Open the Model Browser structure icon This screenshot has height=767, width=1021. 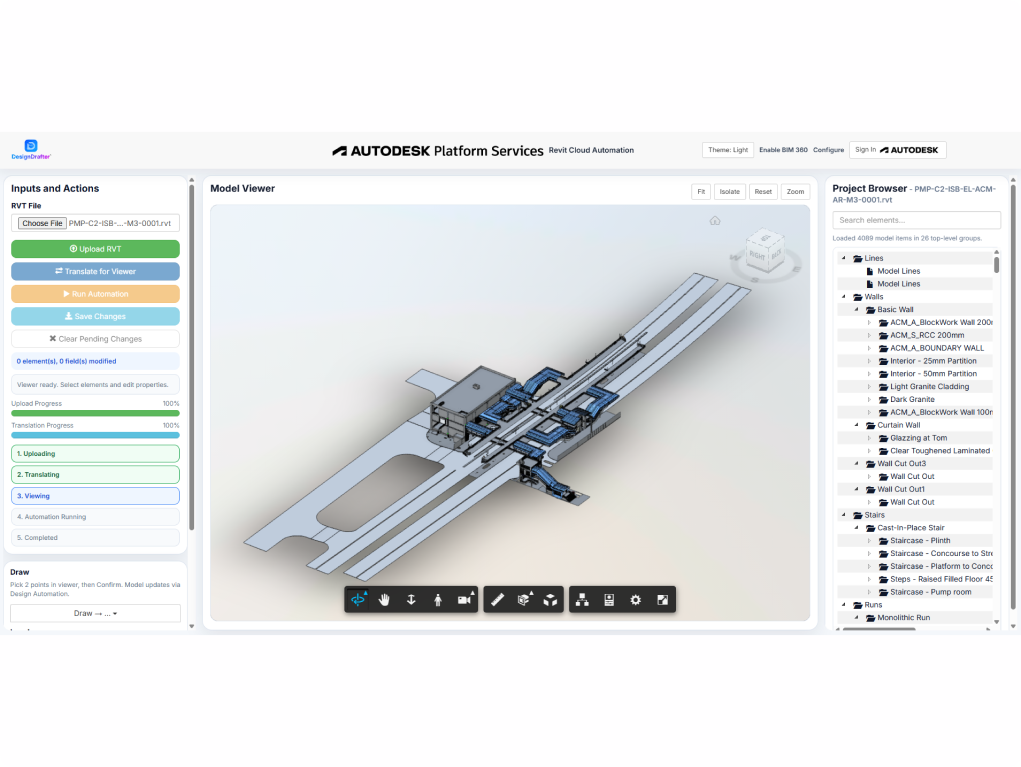coord(583,600)
